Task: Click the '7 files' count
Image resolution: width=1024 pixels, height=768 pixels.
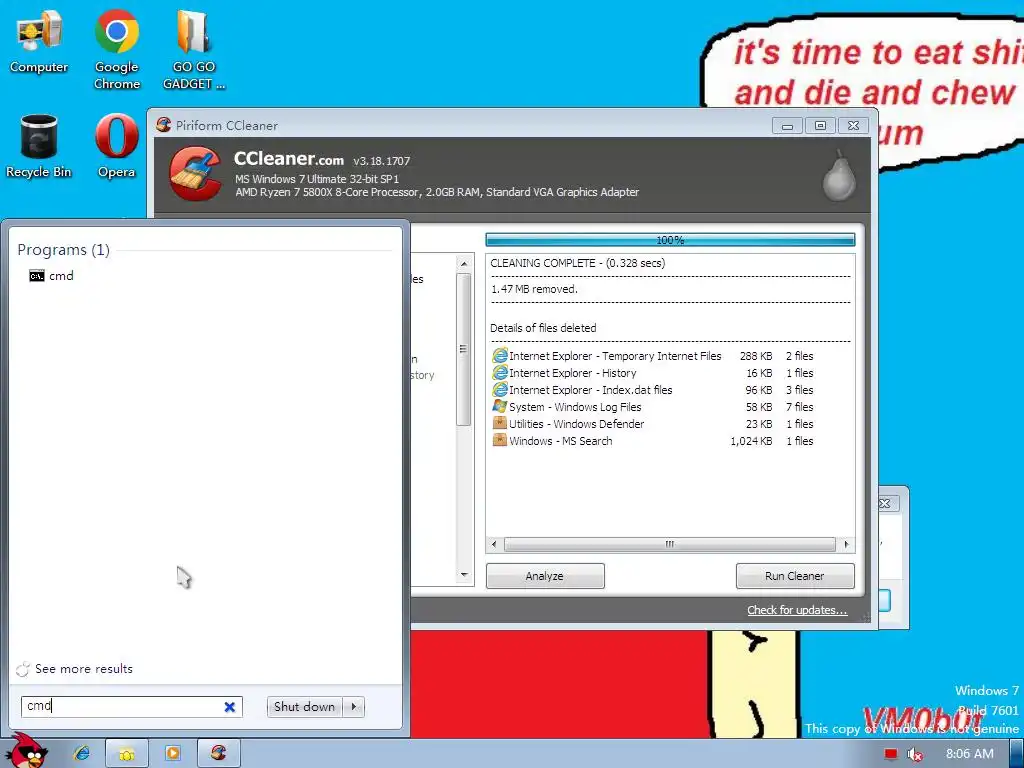Action: tap(799, 407)
